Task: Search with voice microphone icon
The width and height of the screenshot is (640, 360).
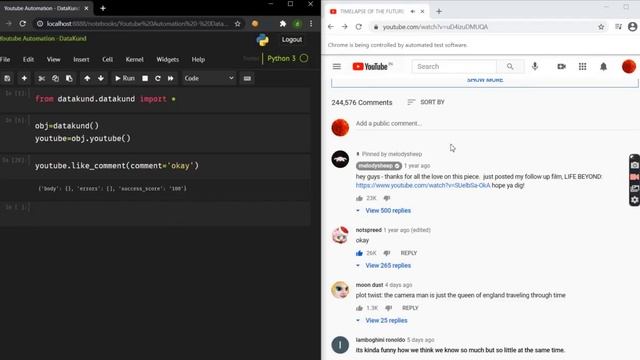Action: (535, 67)
